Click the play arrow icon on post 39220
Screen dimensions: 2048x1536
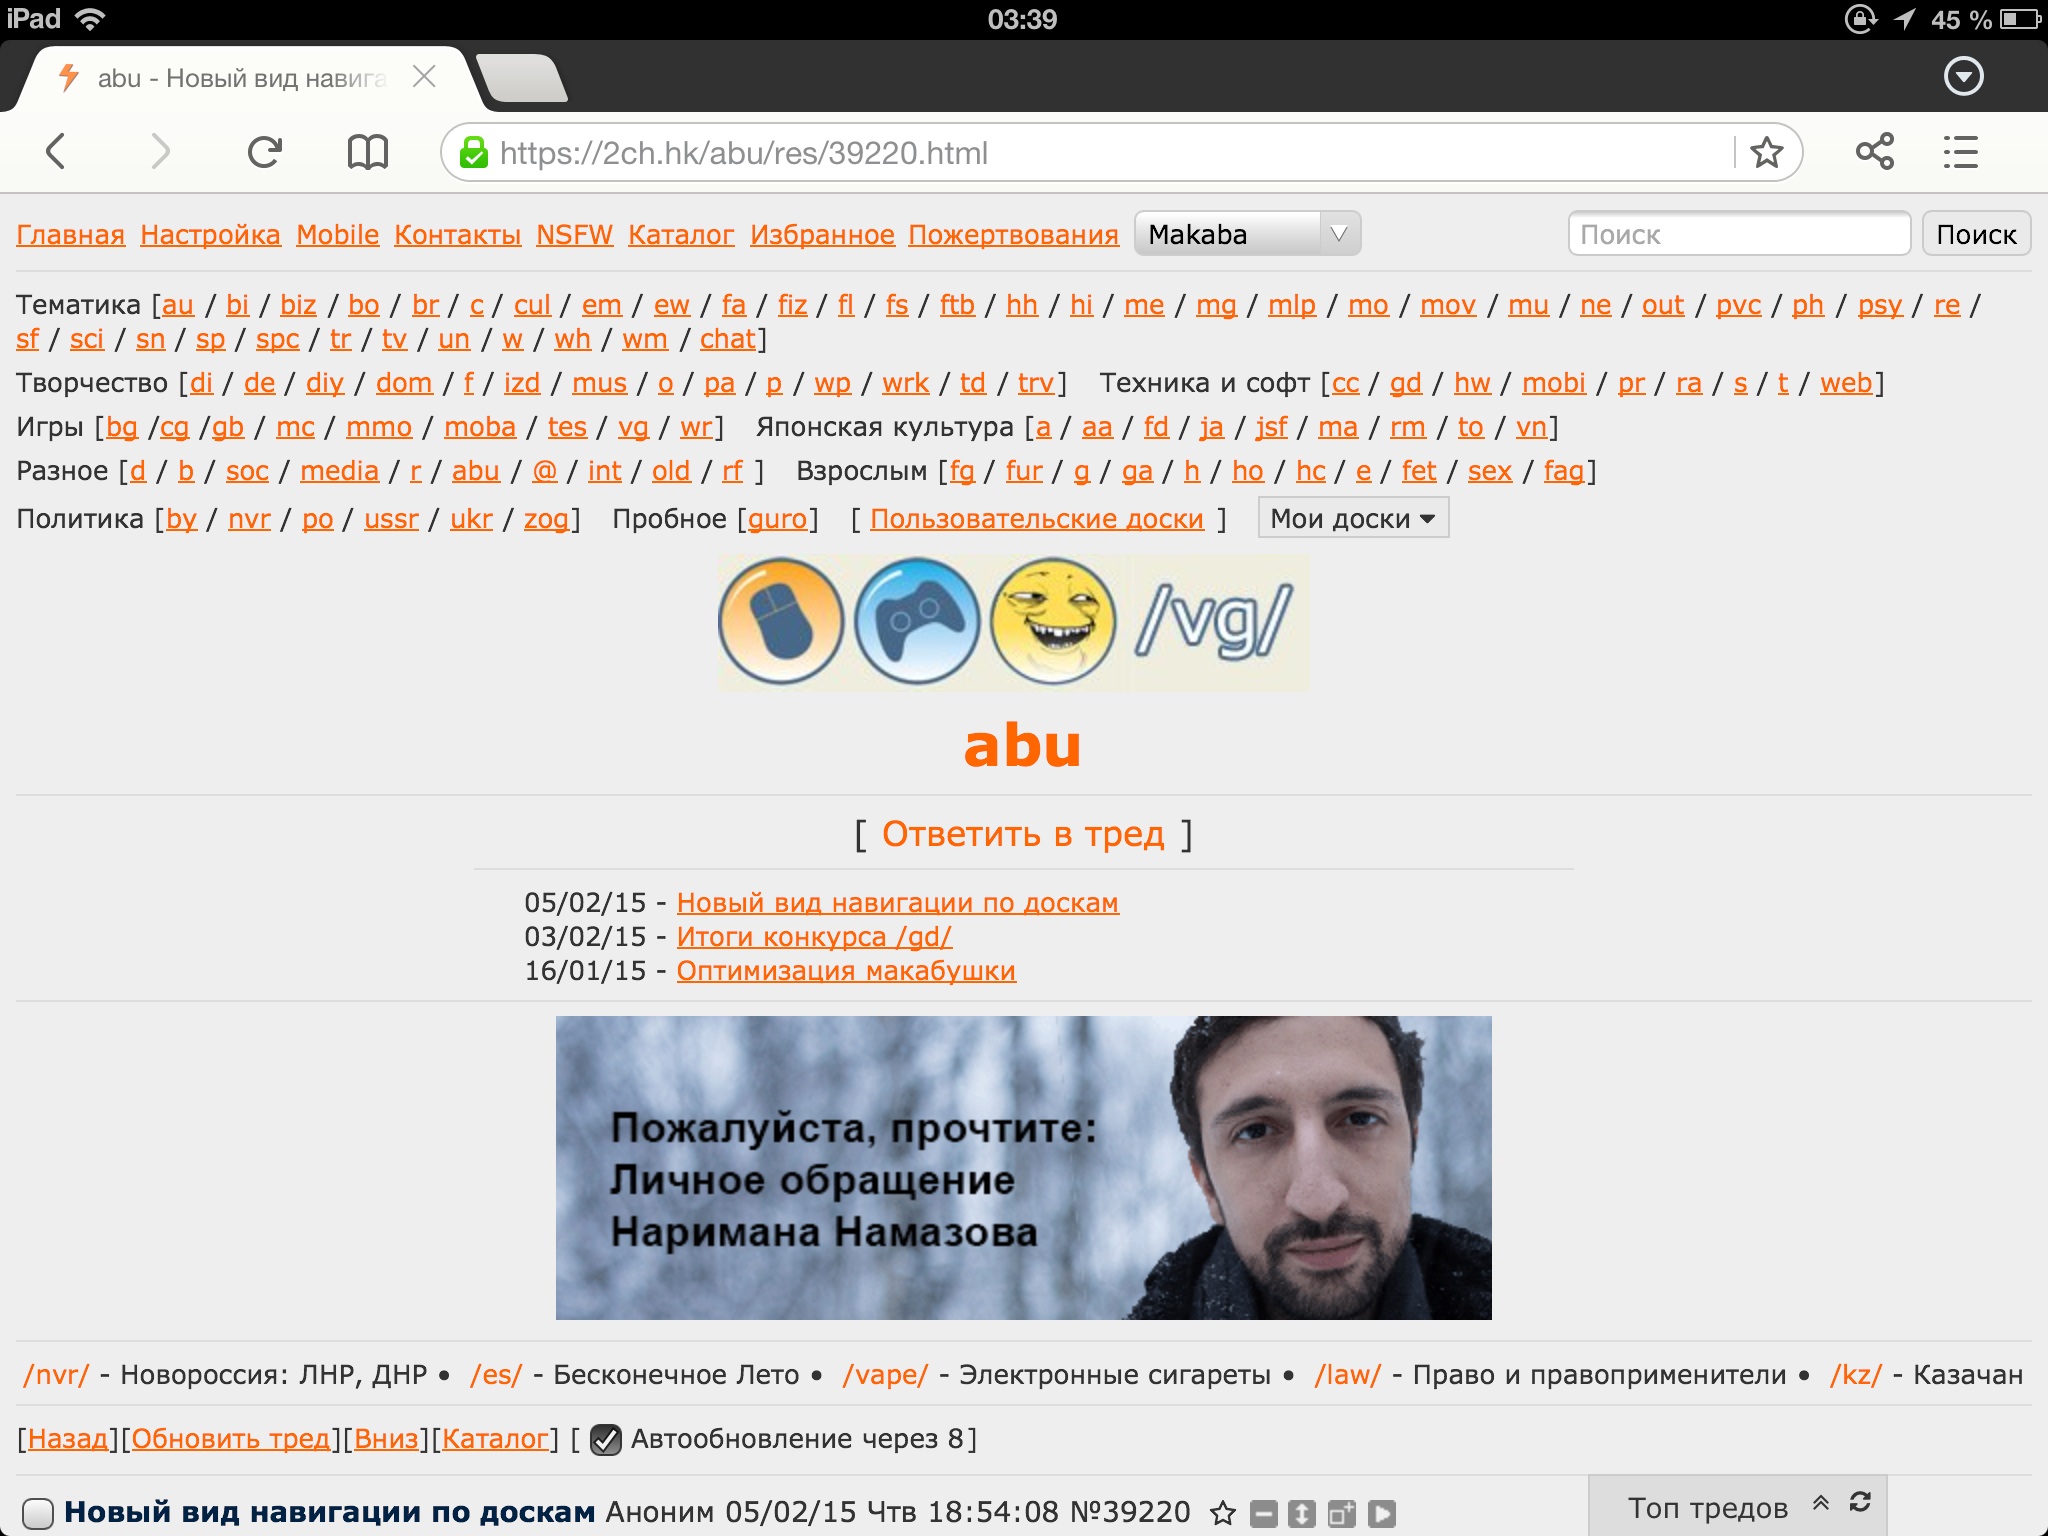[x=1382, y=1514]
